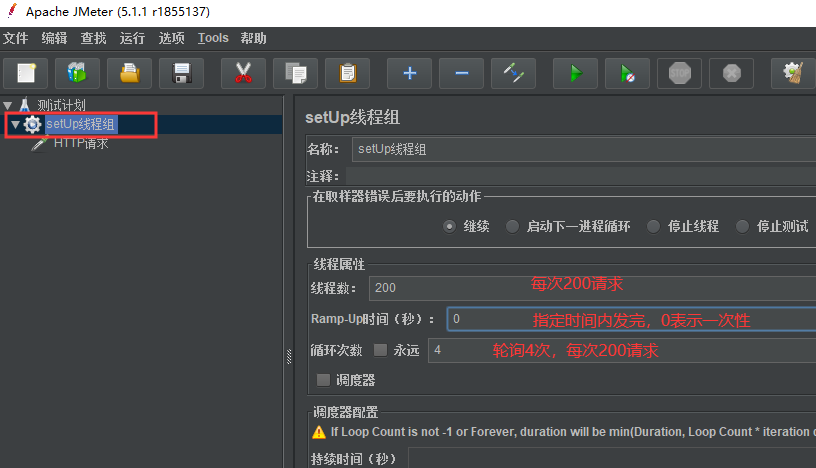The width and height of the screenshot is (816, 468).
Task: Open the 运行 menu
Action: pyautogui.click(x=133, y=38)
